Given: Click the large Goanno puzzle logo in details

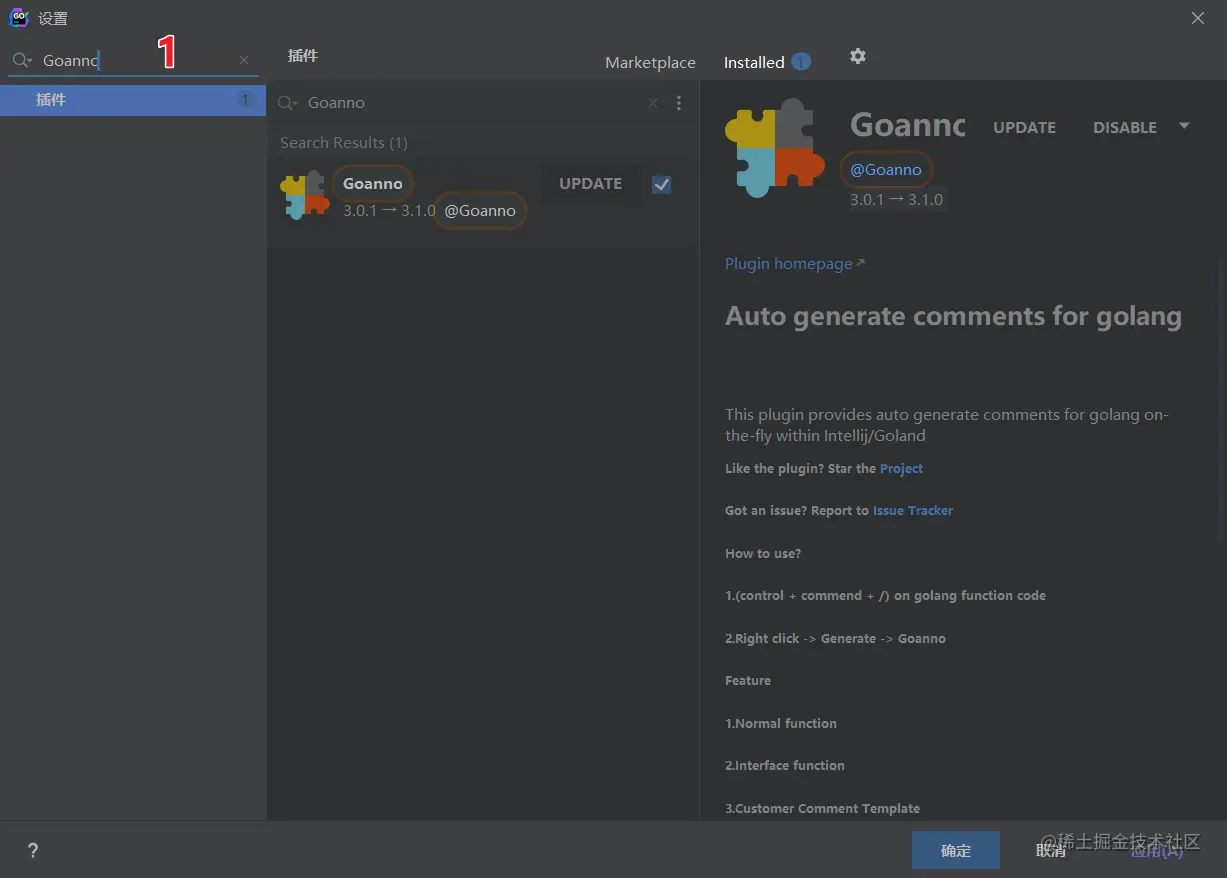Looking at the screenshot, I should coord(775,148).
